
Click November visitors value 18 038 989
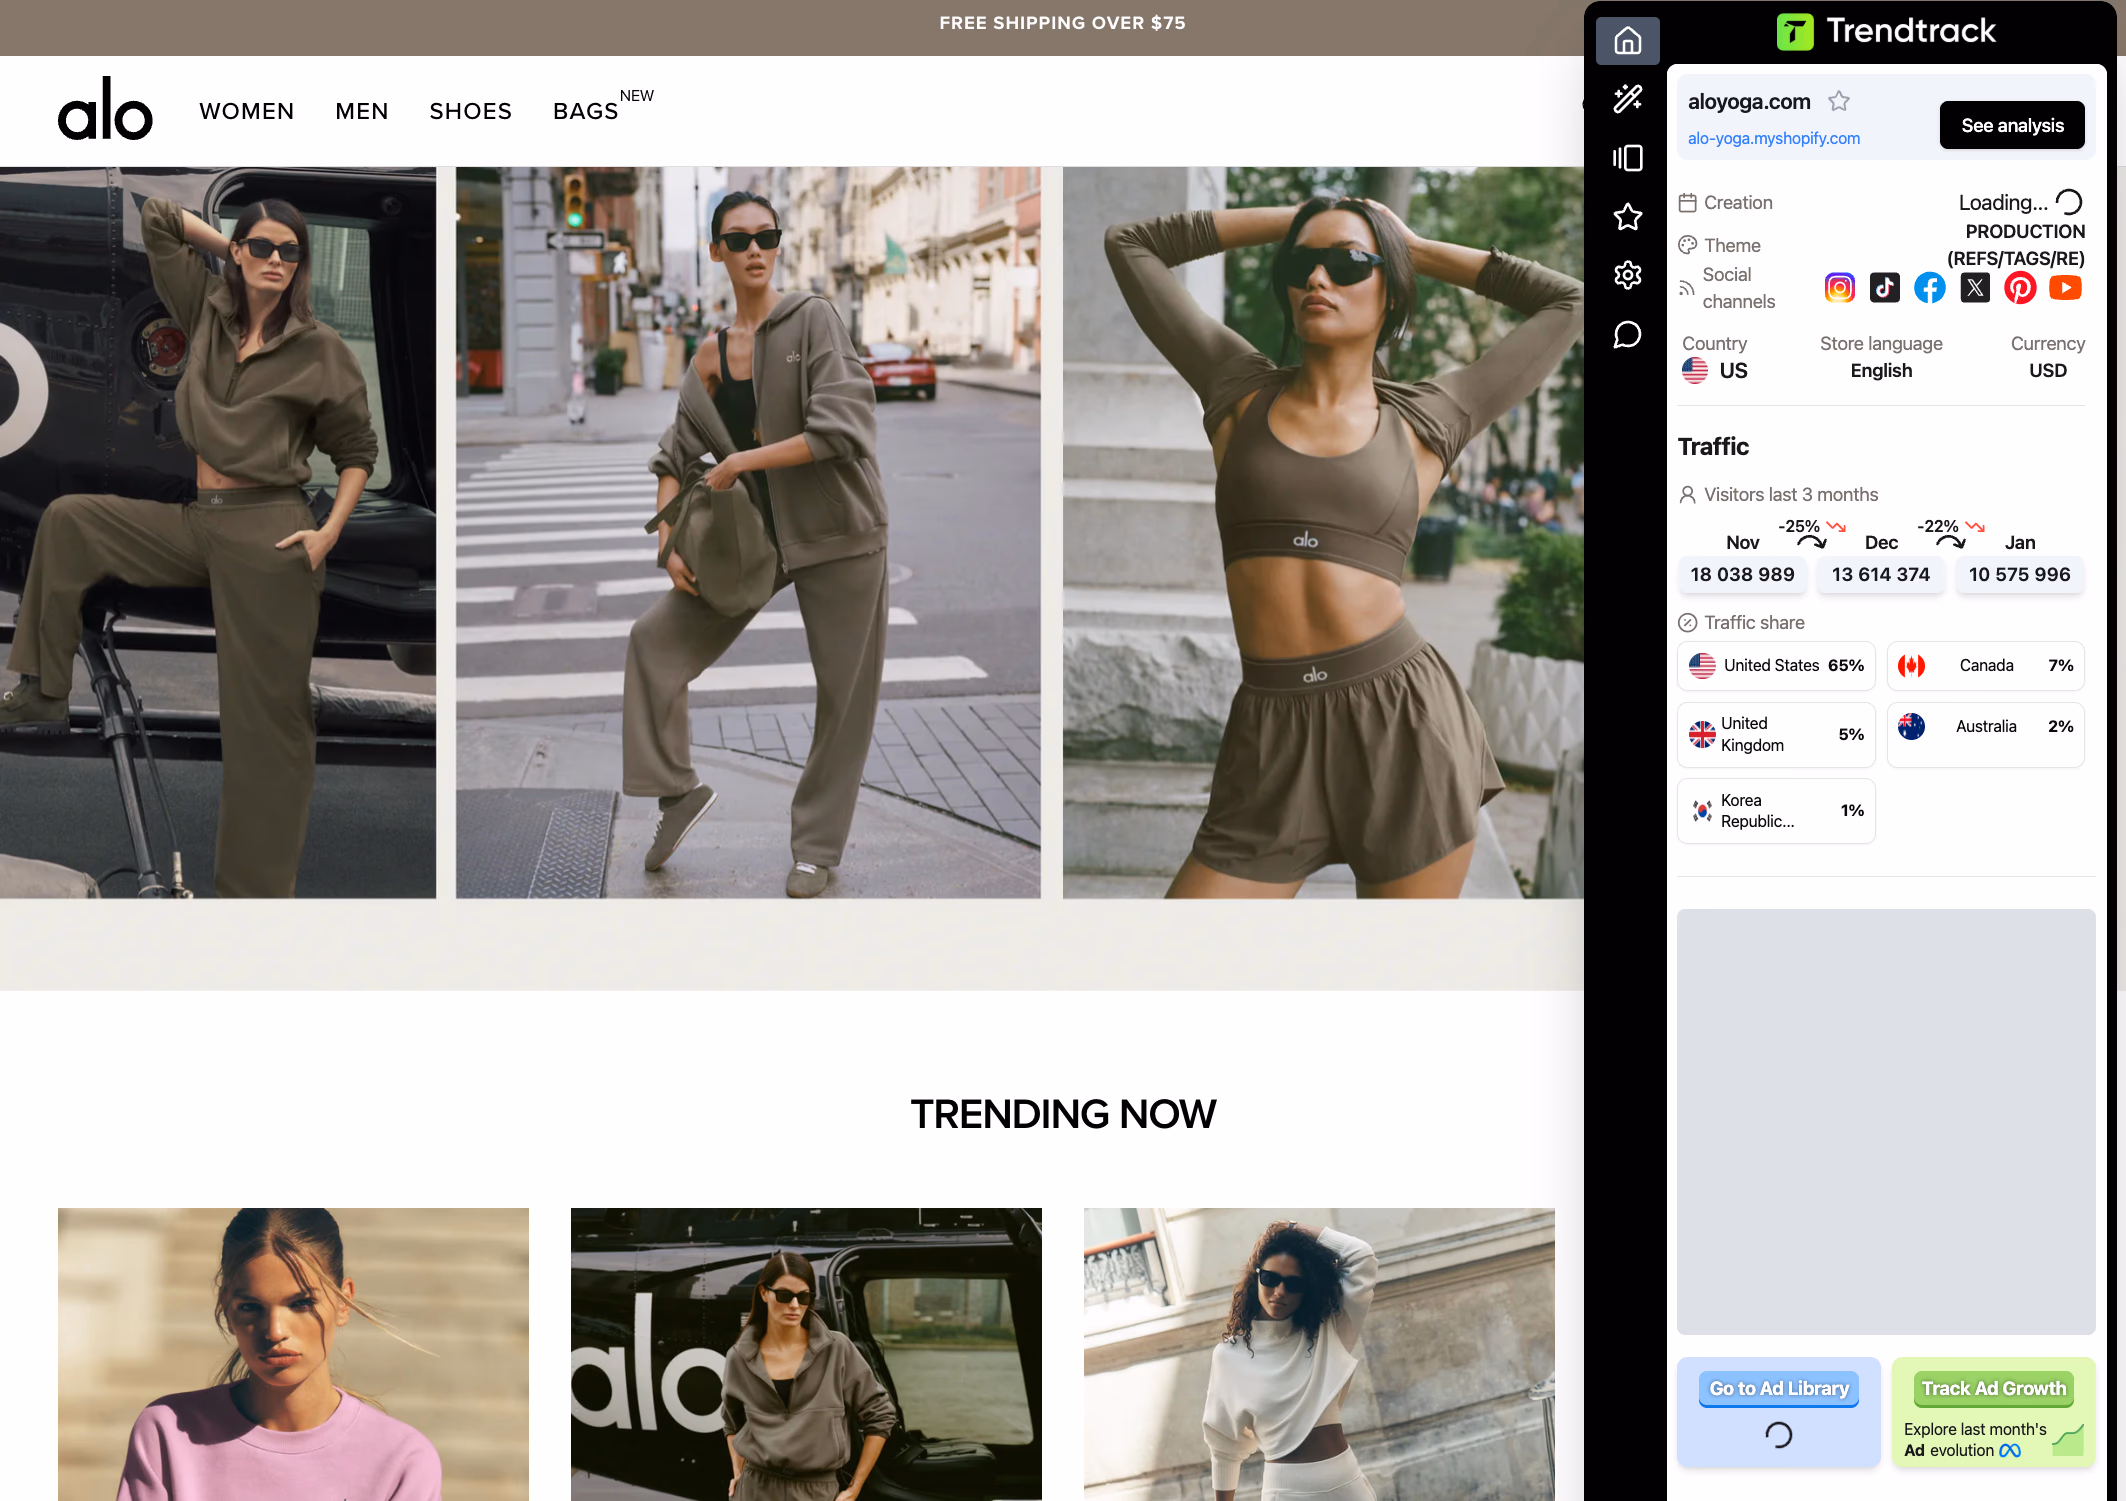[x=1742, y=574]
